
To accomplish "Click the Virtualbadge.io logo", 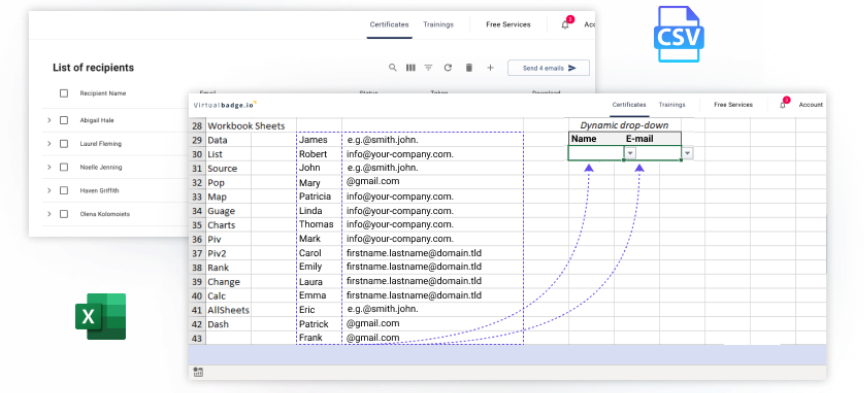I will coord(225,104).
